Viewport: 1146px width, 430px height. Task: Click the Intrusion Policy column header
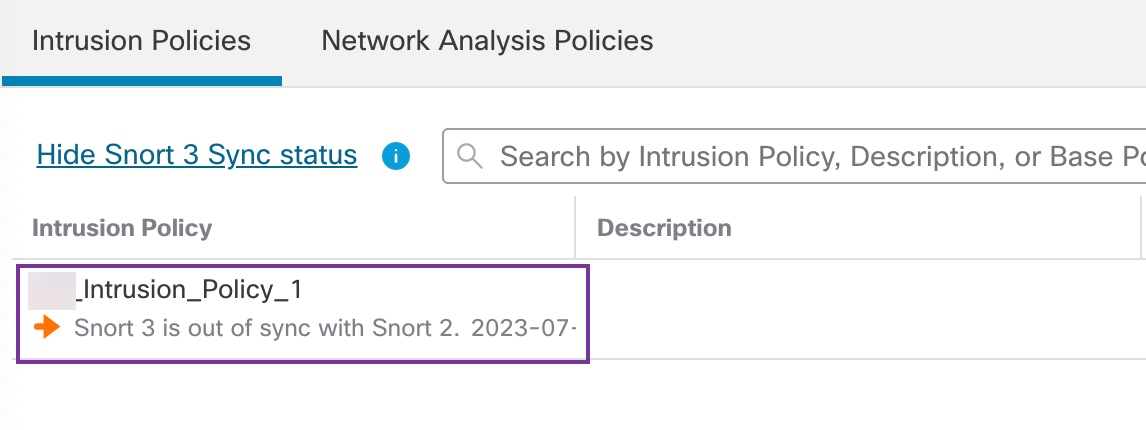[122, 228]
